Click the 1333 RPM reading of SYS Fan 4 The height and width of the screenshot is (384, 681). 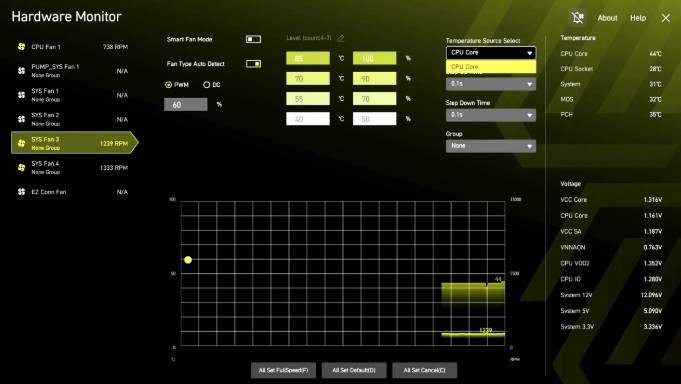pyautogui.click(x=114, y=168)
